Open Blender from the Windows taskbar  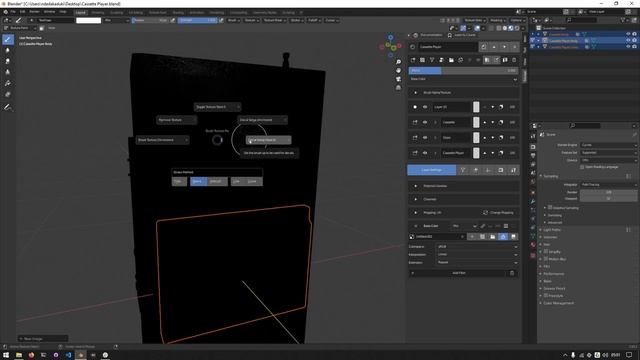point(81,355)
